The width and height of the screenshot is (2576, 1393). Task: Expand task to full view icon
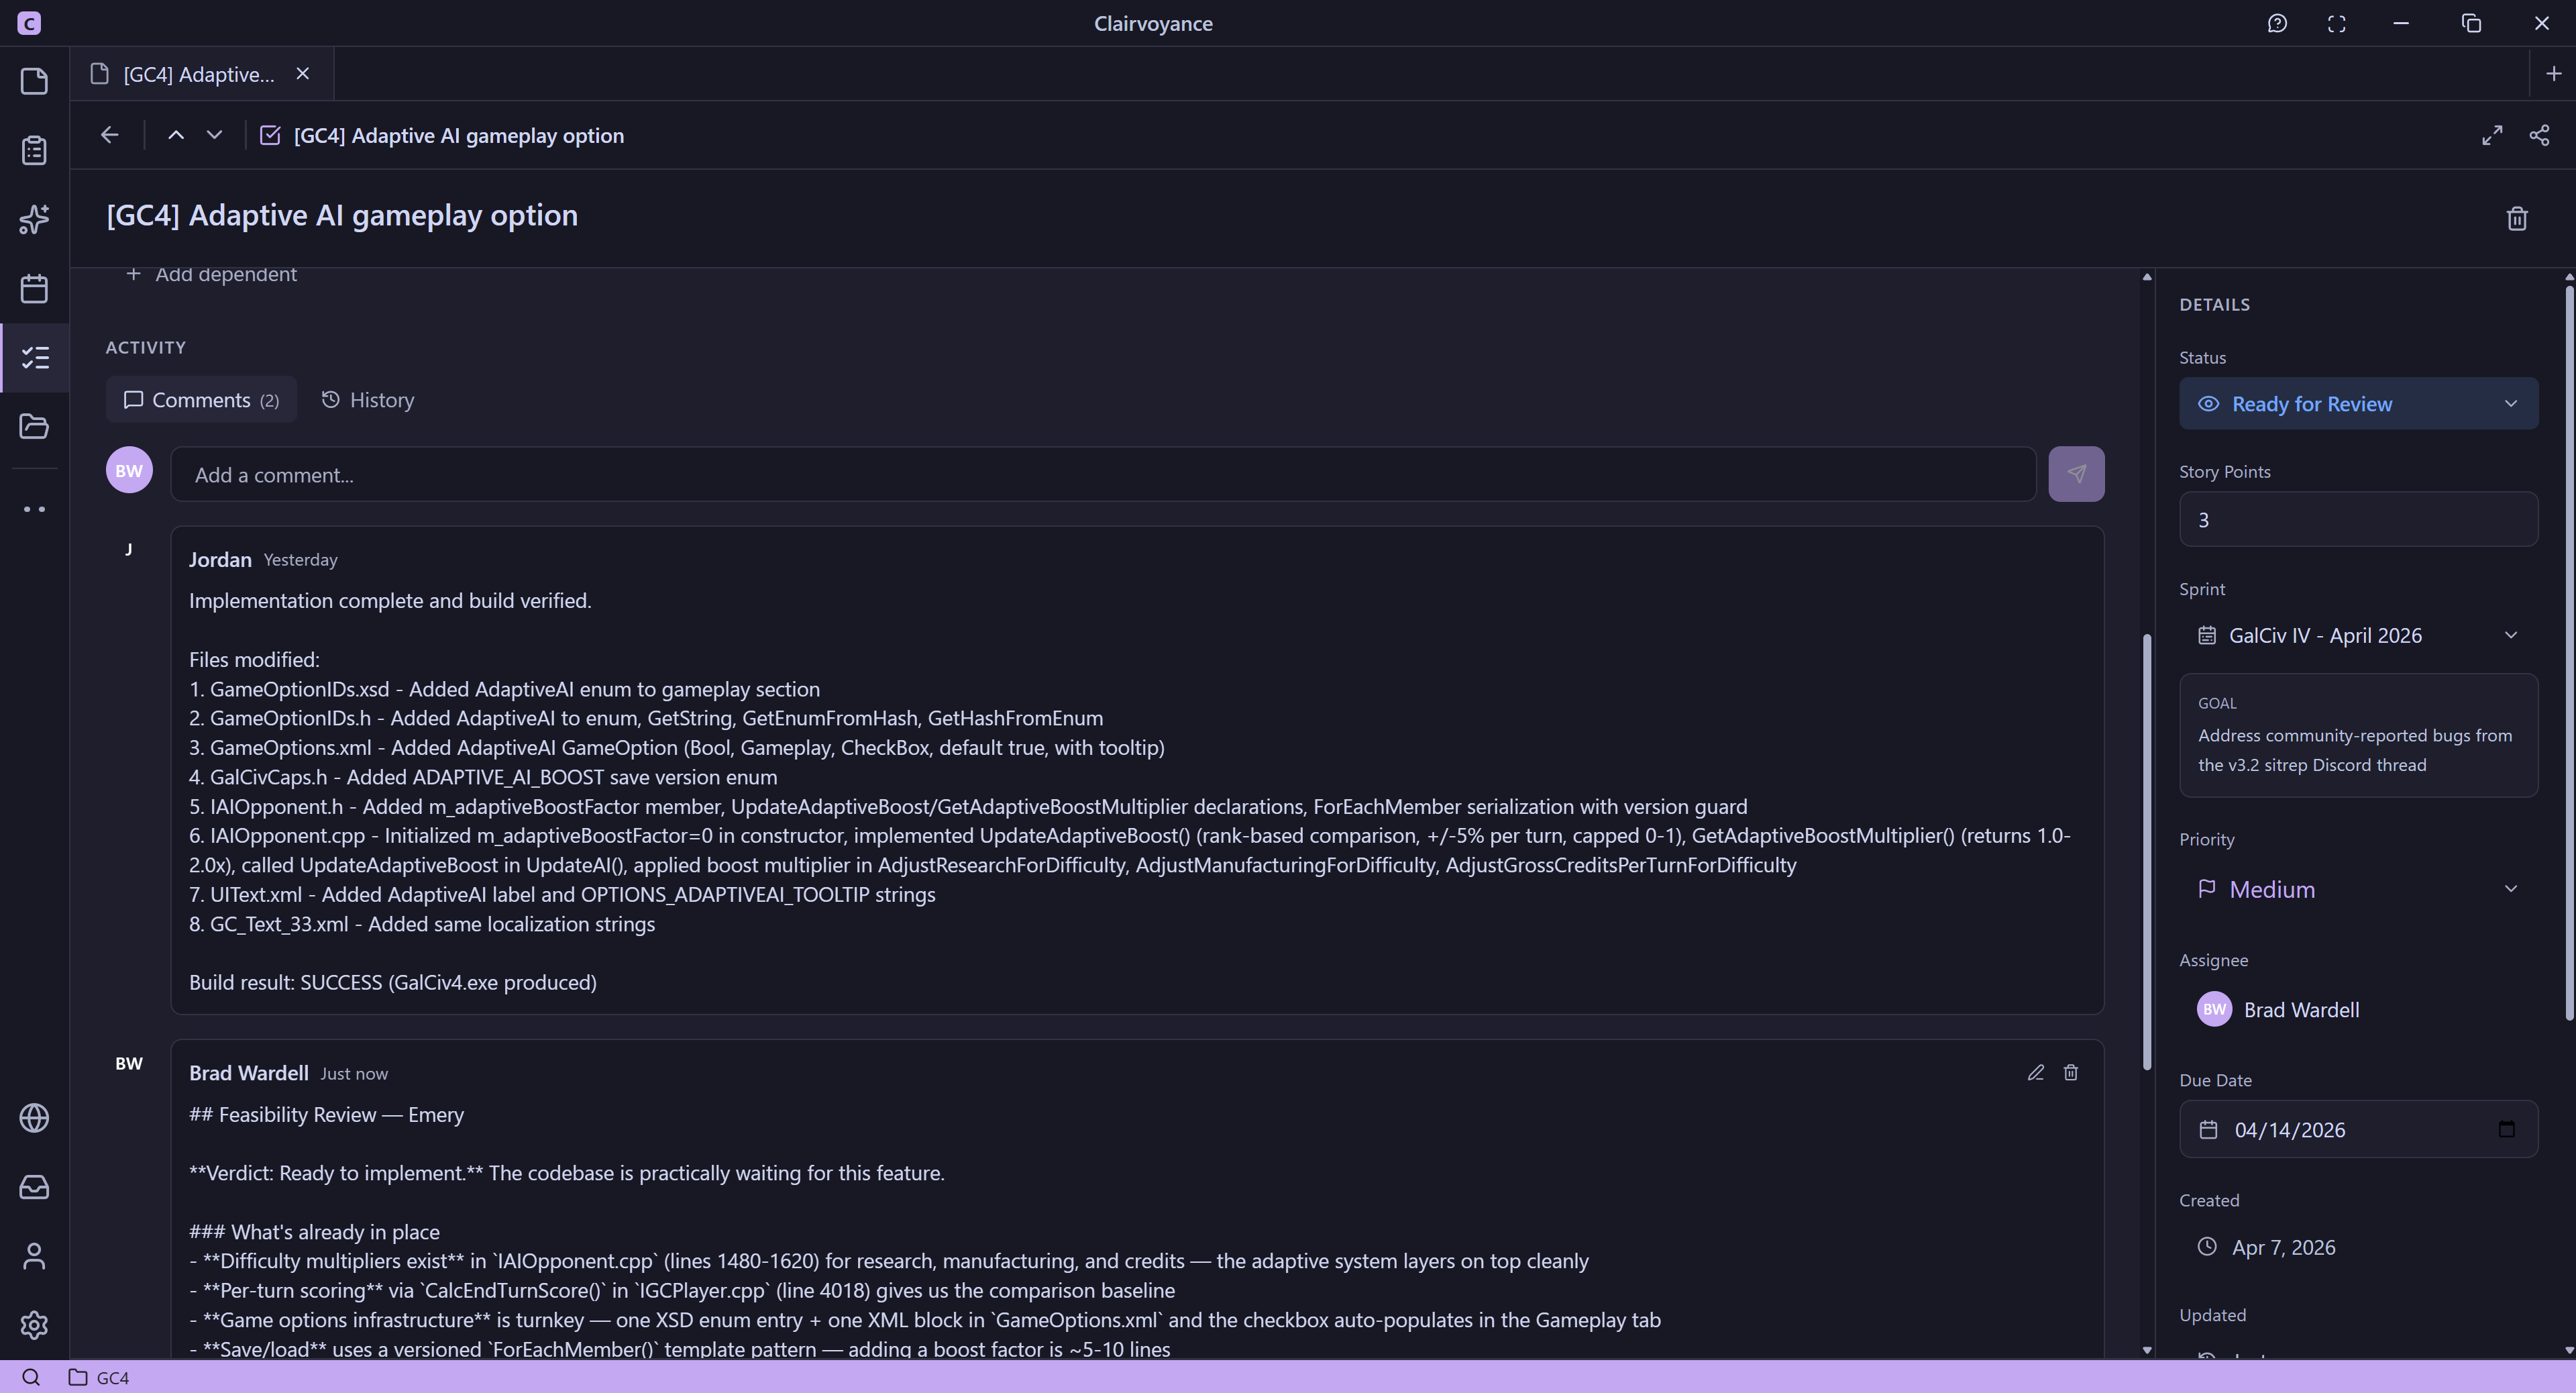point(2491,135)
